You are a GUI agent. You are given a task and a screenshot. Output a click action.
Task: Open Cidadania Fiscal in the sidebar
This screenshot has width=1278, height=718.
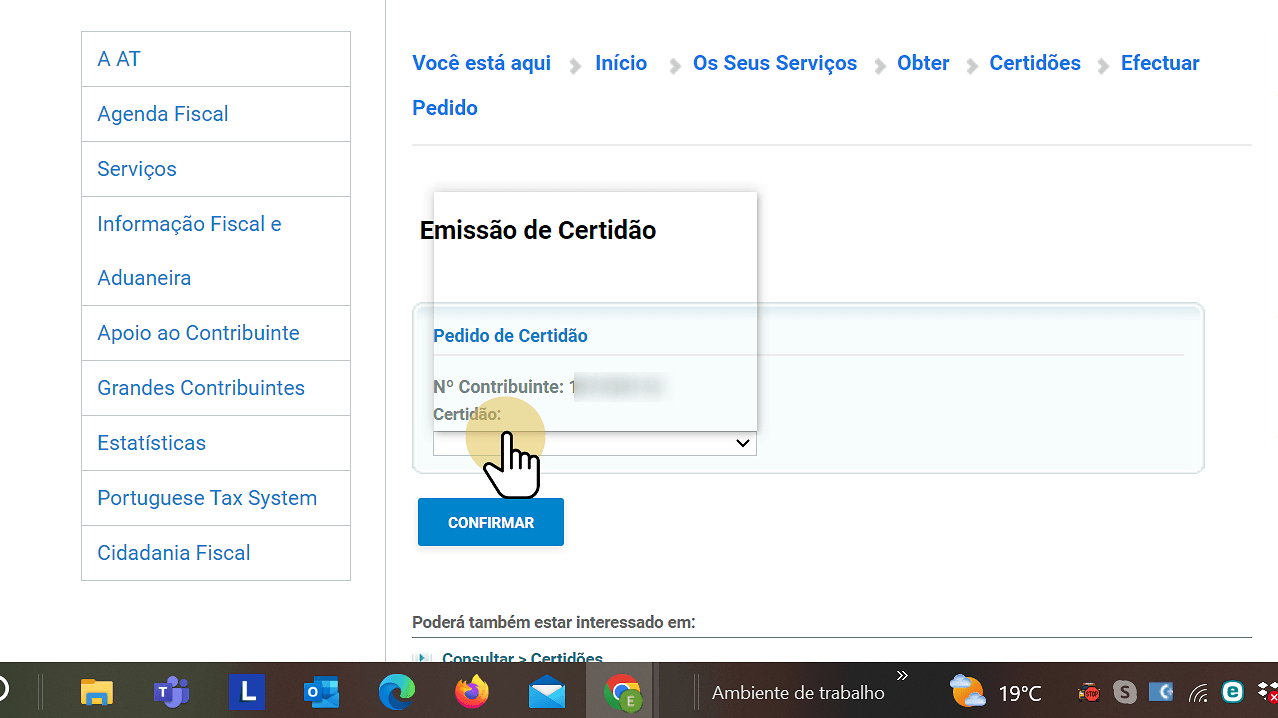click(x=172, y=553)
